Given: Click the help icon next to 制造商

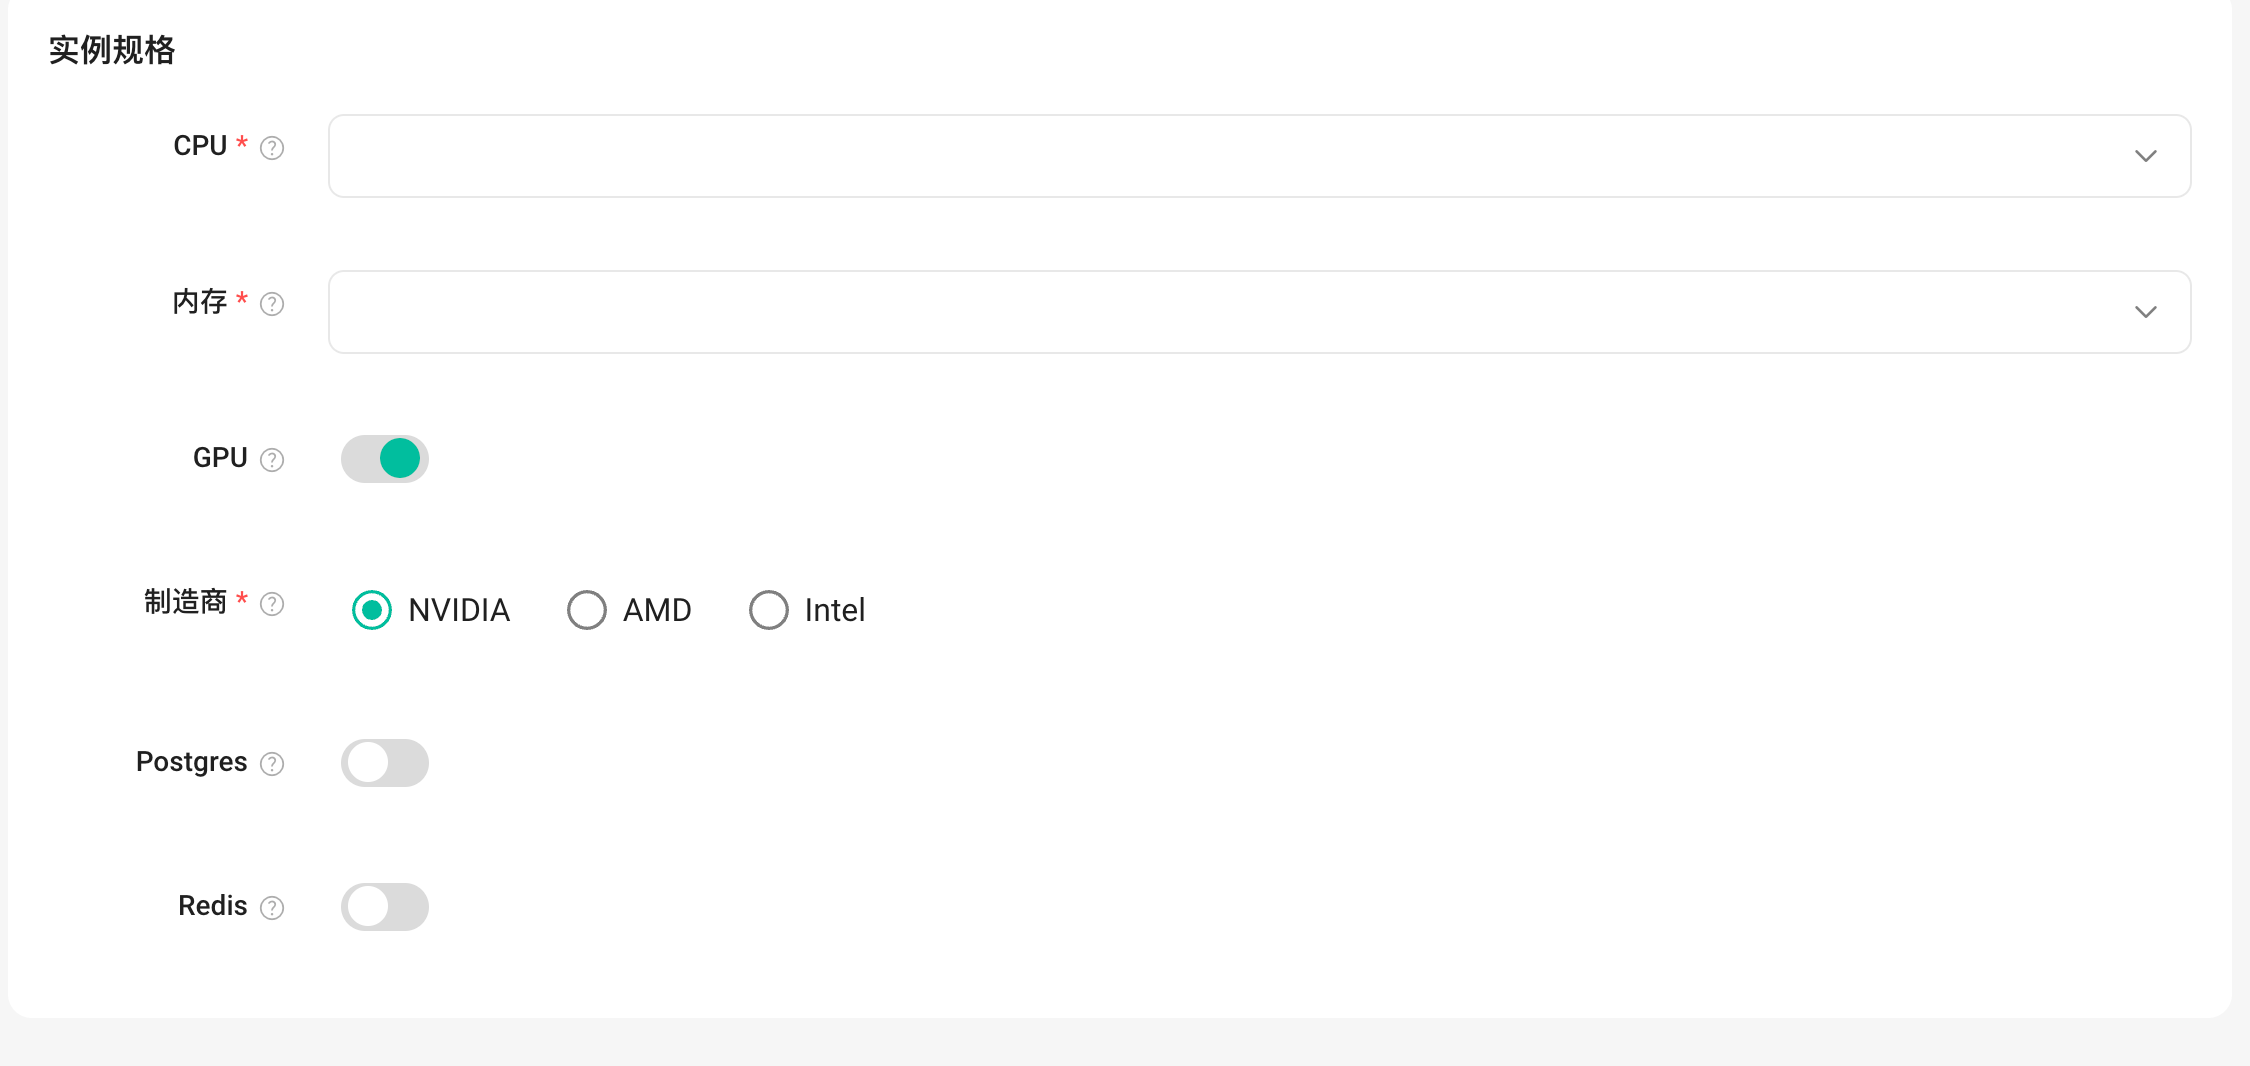Looking at the screenshot, I should click(272, 604).
